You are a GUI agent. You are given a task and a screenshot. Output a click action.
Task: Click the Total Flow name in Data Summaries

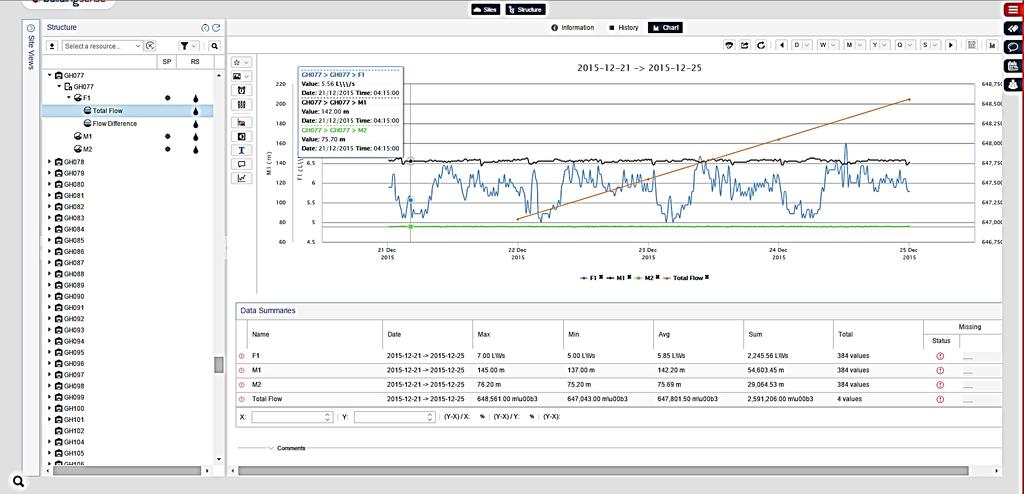tap(267, 399)
